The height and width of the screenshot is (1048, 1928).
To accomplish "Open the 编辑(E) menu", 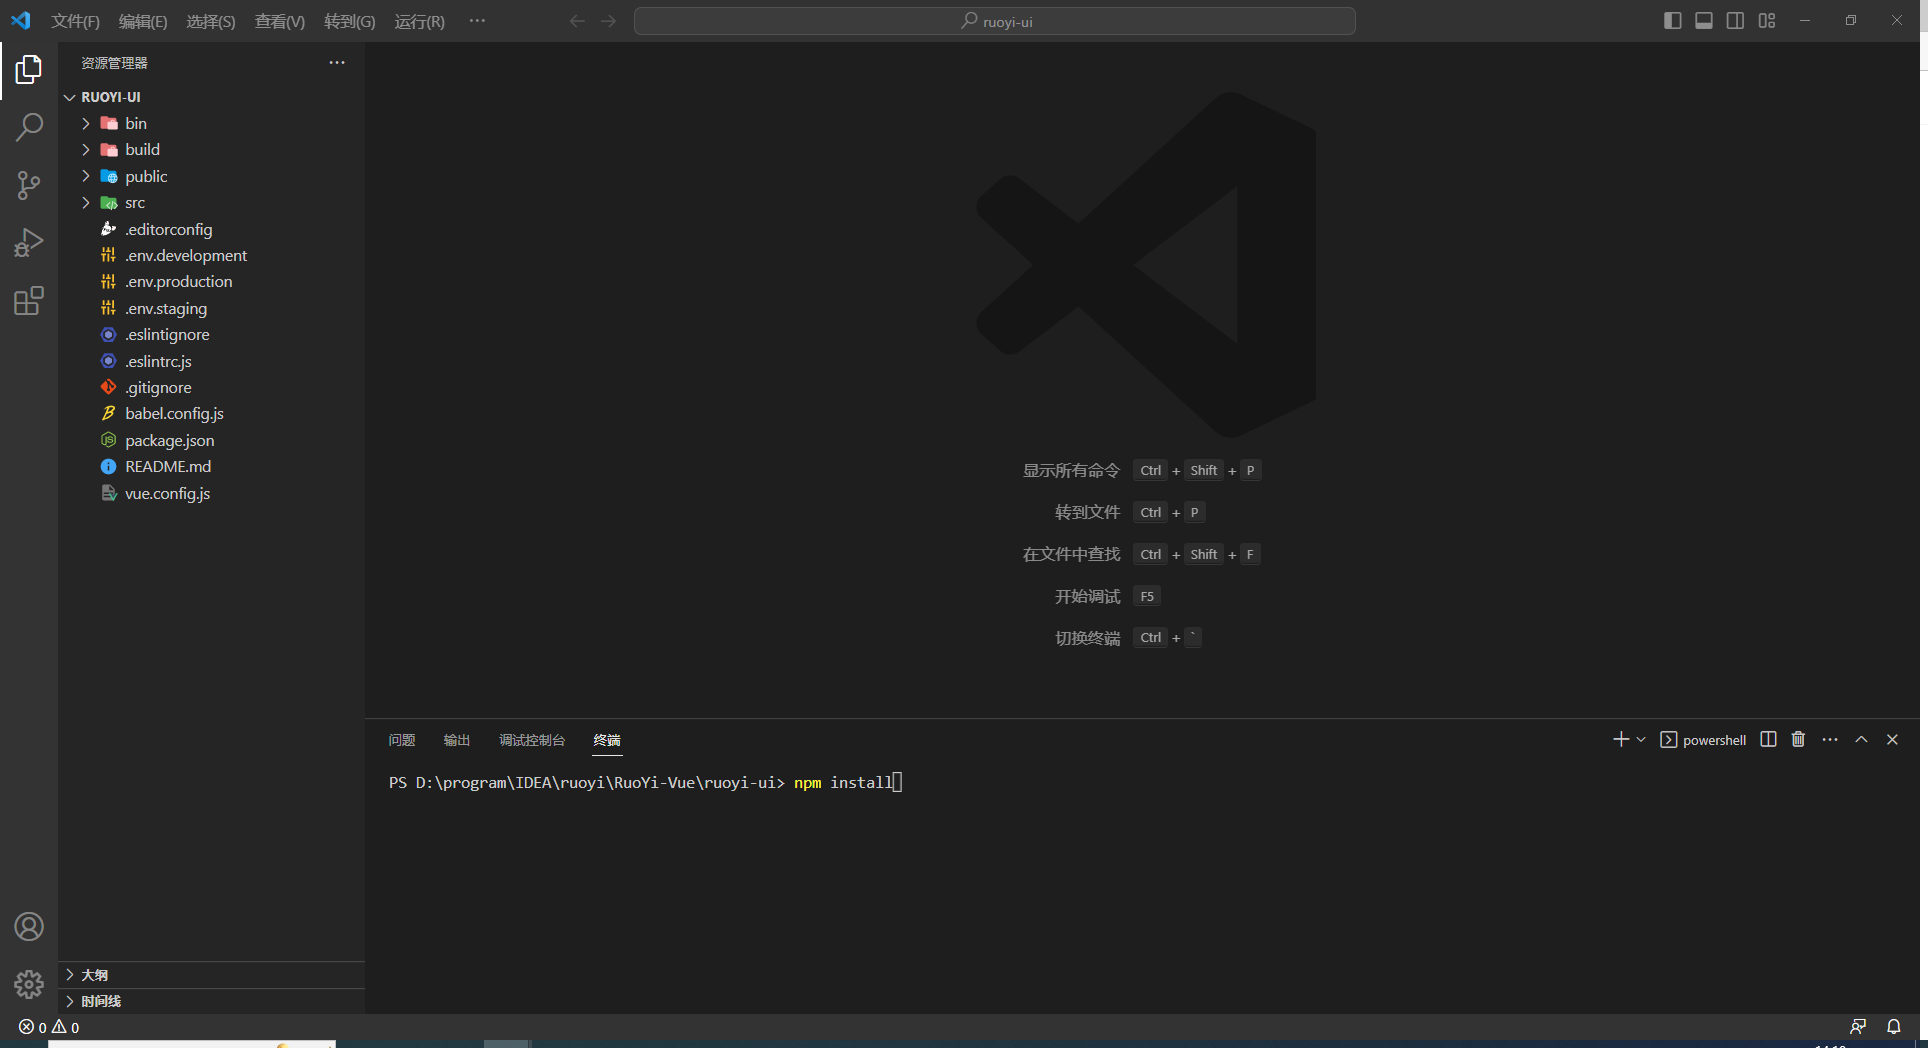I will click(143, 21).
